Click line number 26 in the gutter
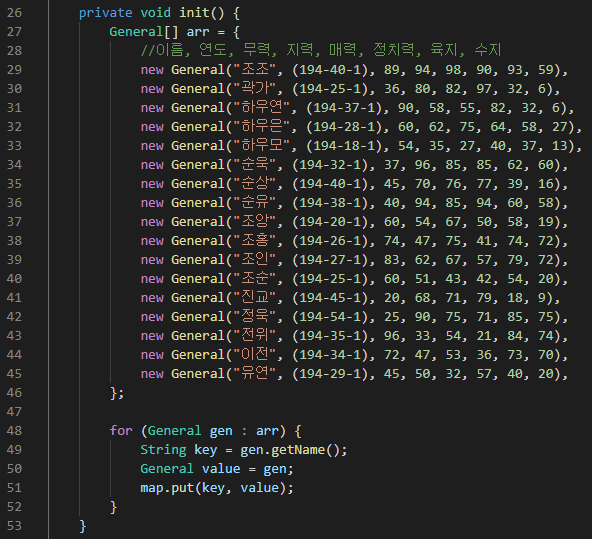The image size is (592, 539). pyautogui.click(x=14, y=13)
